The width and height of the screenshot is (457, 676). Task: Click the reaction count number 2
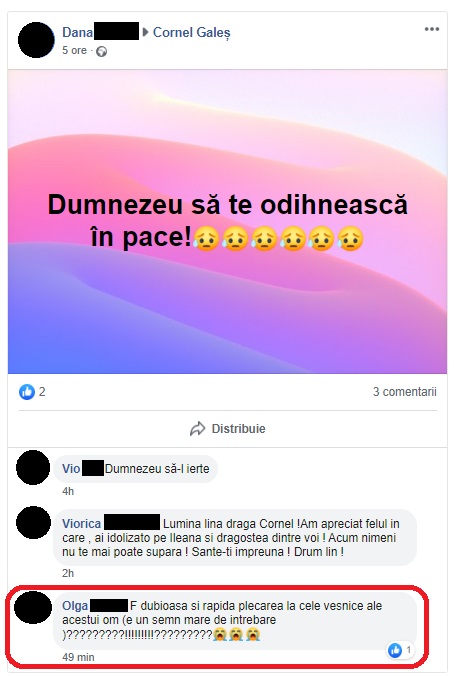[42, 392]
